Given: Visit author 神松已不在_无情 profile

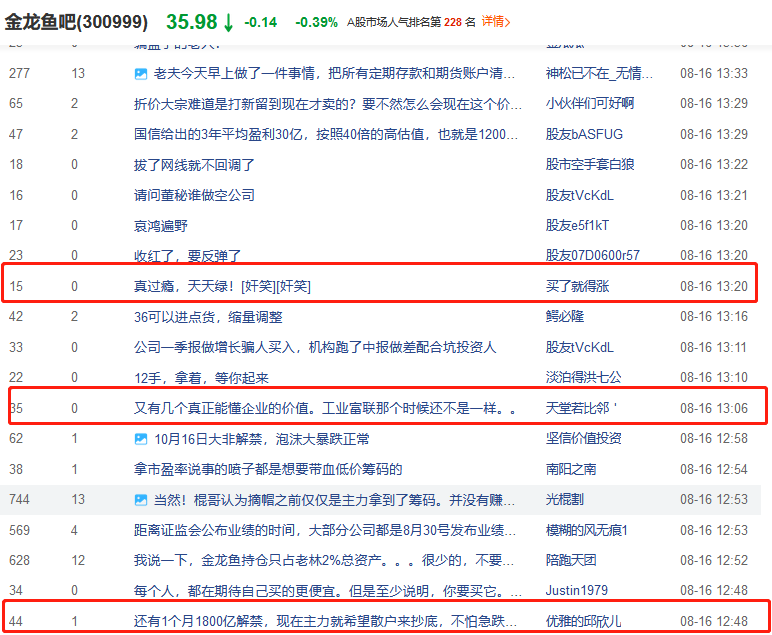Looking at the screenshot, I should tap(599, 73).
